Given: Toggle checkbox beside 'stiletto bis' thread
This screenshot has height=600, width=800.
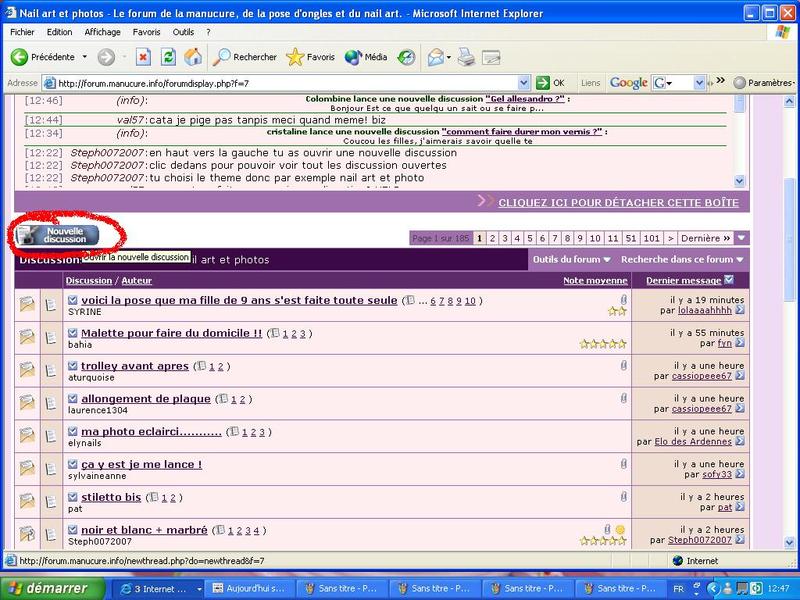Looking at the screenshot, I should click(x=73, y=497).
